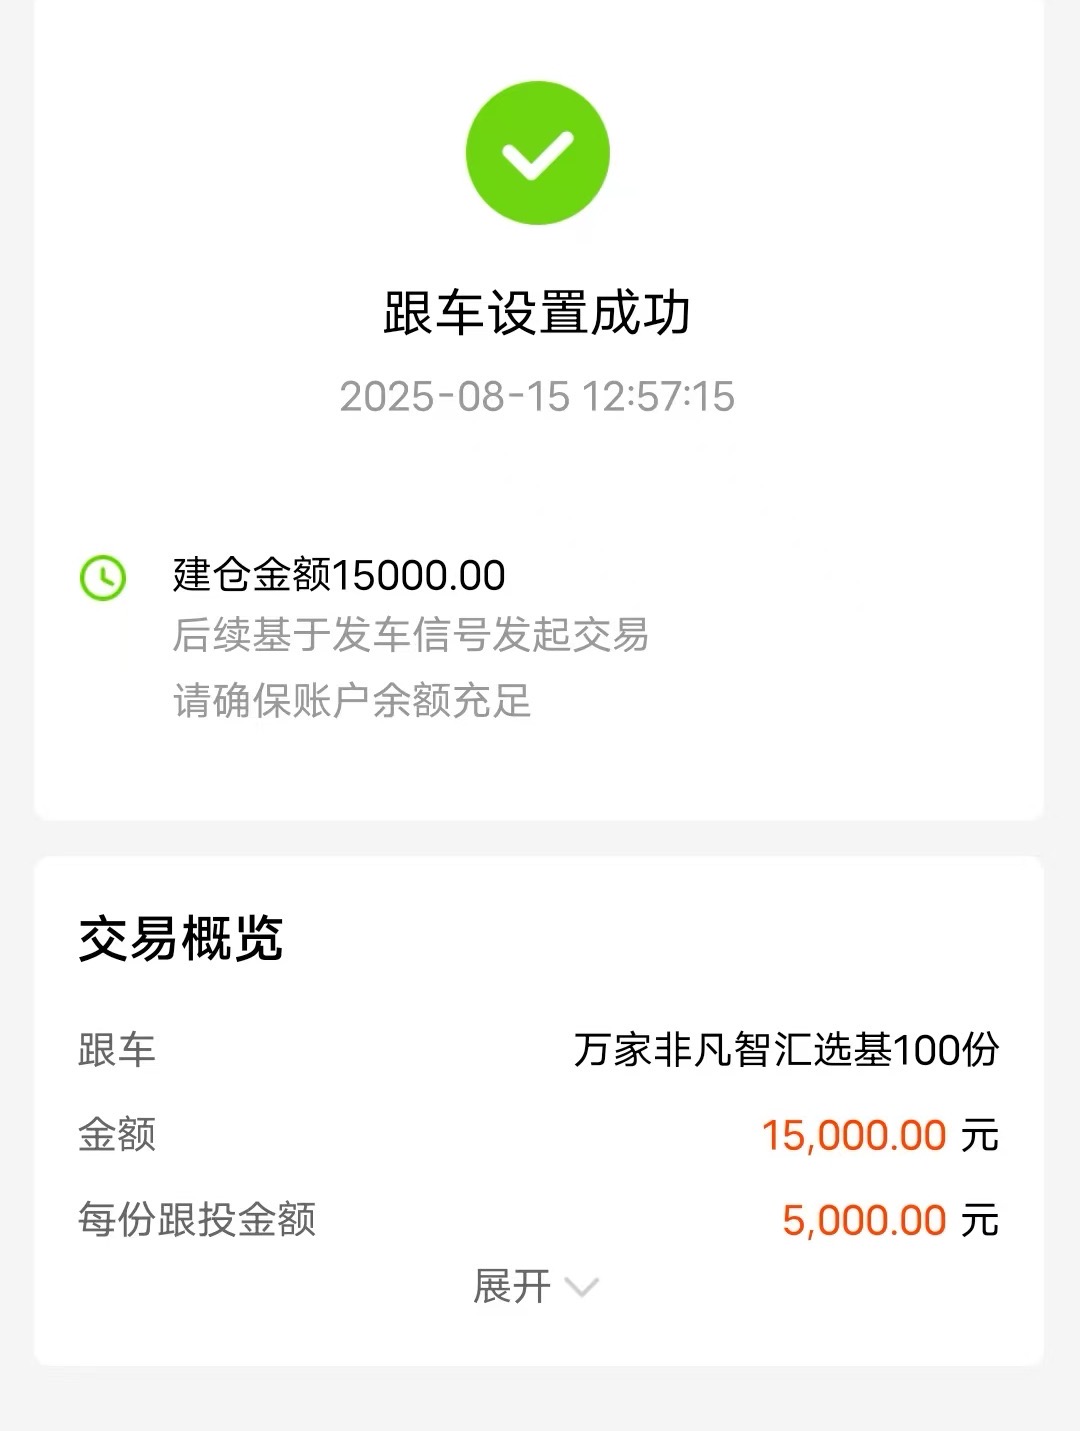Expand details with the chevron arrow
This screenshot has width=1080, height=1431.
tap(582, 1287)
